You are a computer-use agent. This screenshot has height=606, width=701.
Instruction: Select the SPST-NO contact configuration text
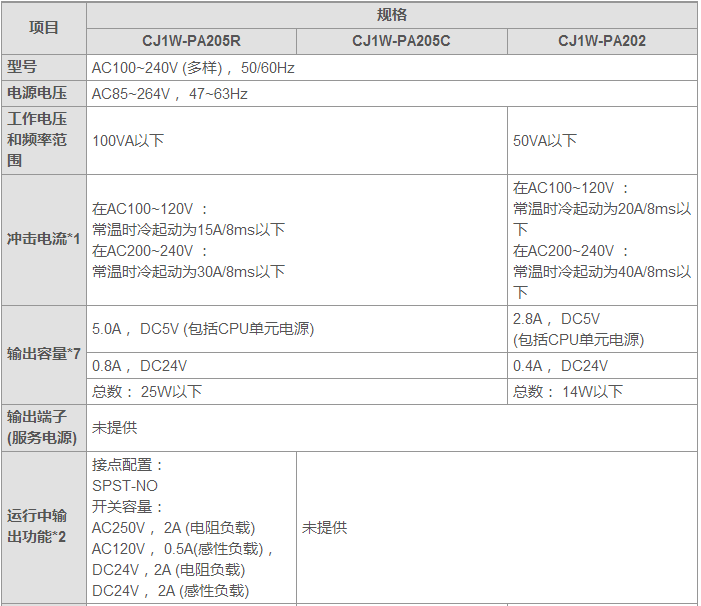tap(125, 485)
